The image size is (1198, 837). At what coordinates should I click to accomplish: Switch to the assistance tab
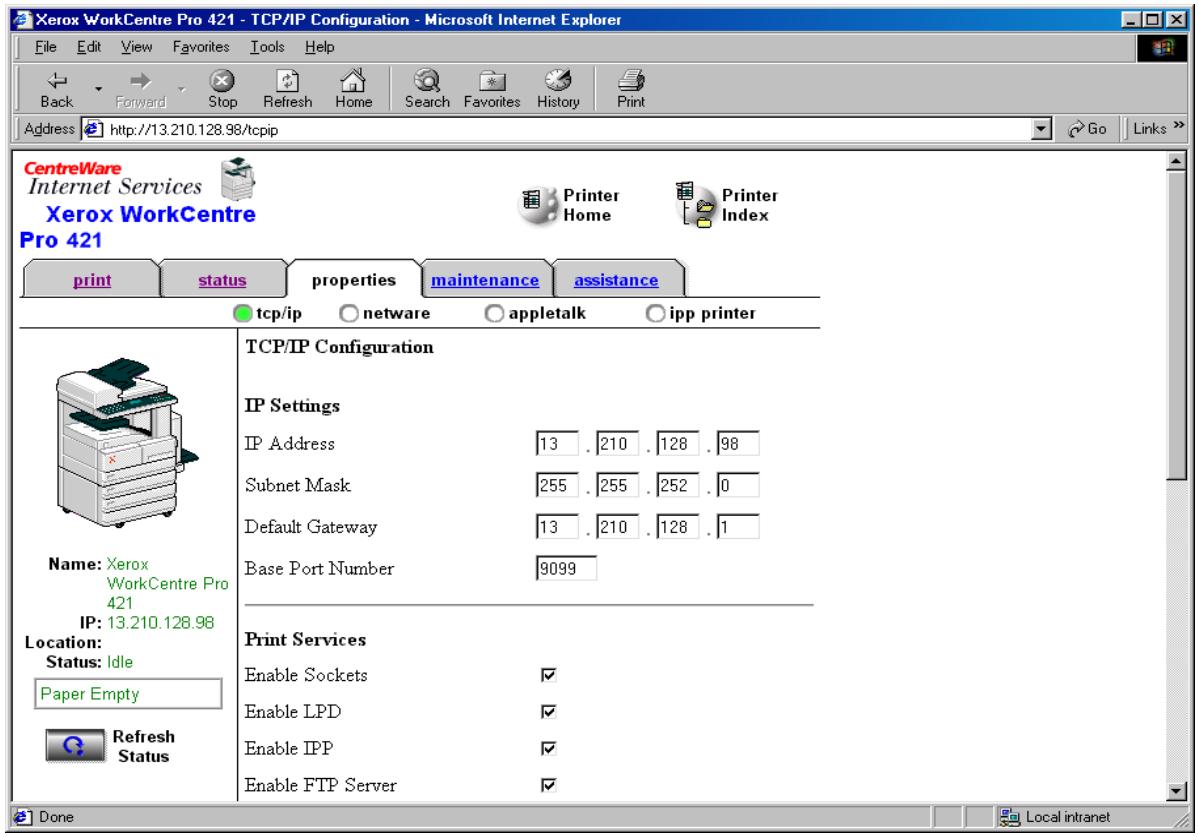point(616,280)
